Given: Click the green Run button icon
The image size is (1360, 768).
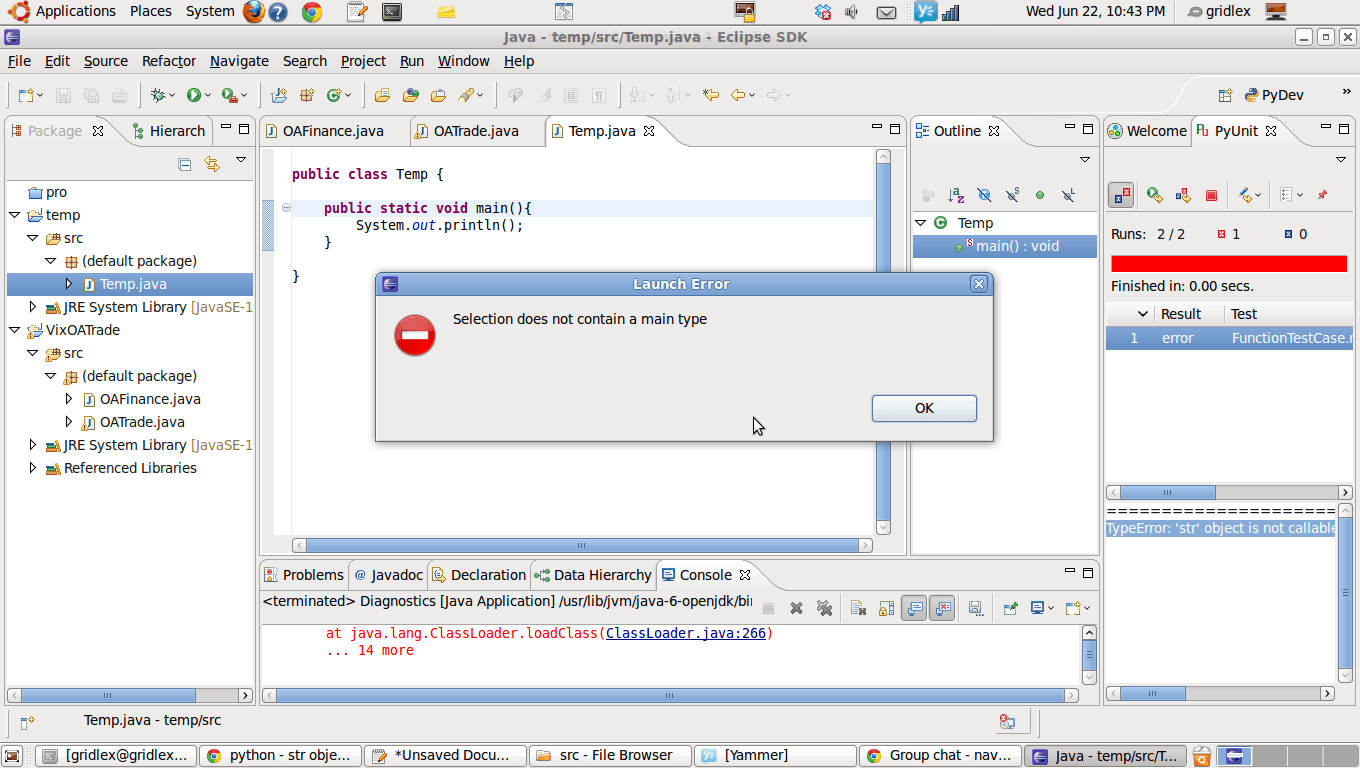Looking at the screenshot, I should click(x=193, y=95).
